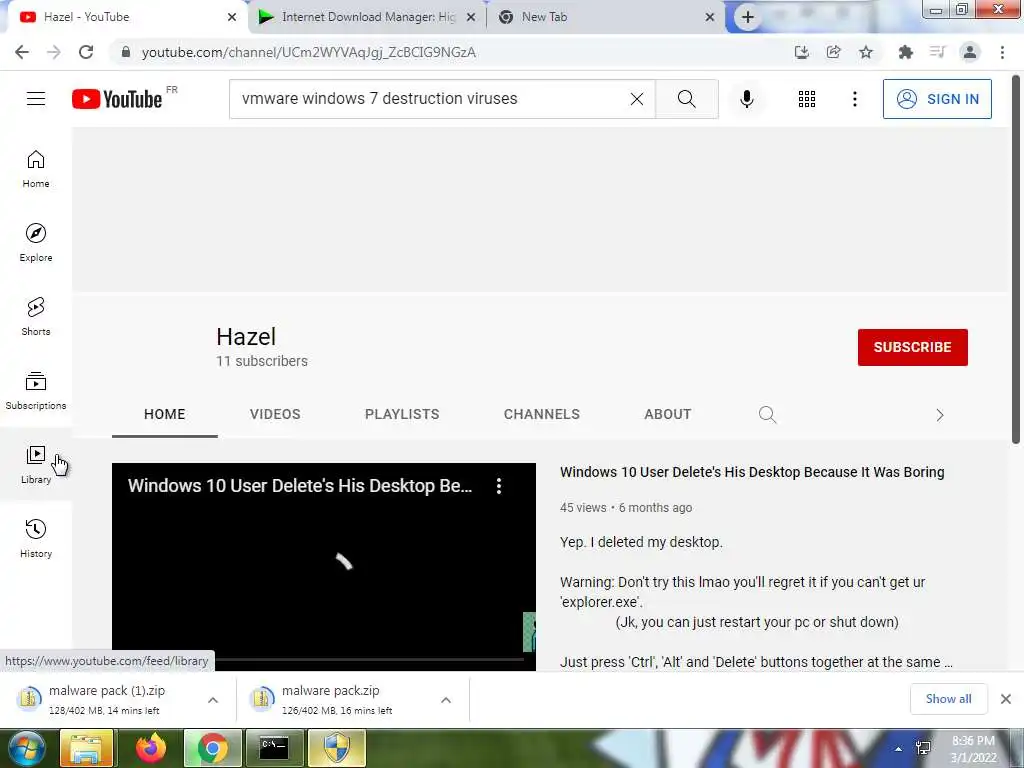1024x768 pixels.
Task: Close the downloads bar
Action: pyautogui.click(x=1006, y=699)
